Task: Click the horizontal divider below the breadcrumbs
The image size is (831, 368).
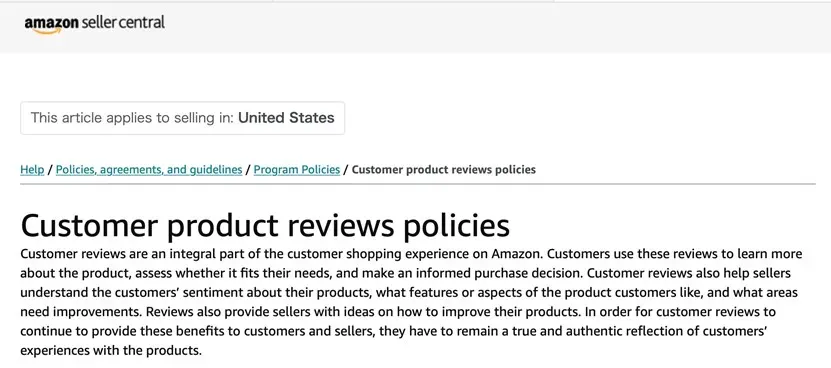Action: [x=418, y=184]
